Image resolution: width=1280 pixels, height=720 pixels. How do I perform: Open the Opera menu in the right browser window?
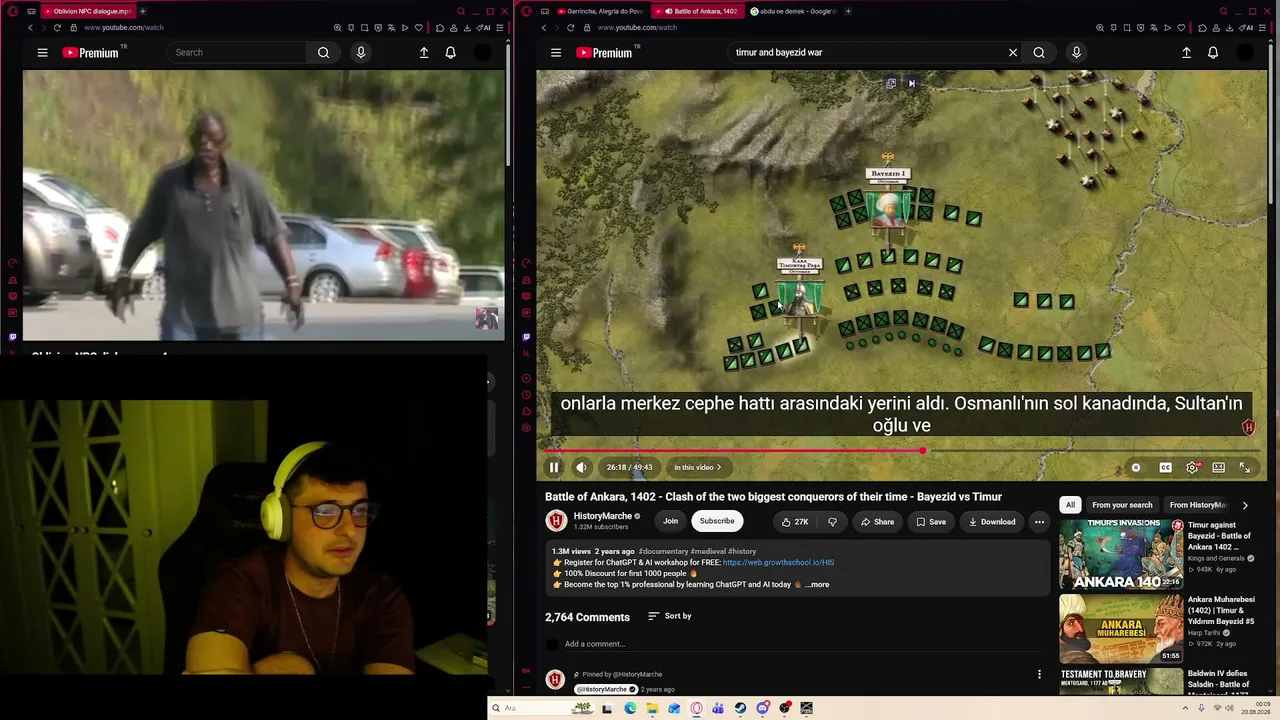[x=526, y=11]
